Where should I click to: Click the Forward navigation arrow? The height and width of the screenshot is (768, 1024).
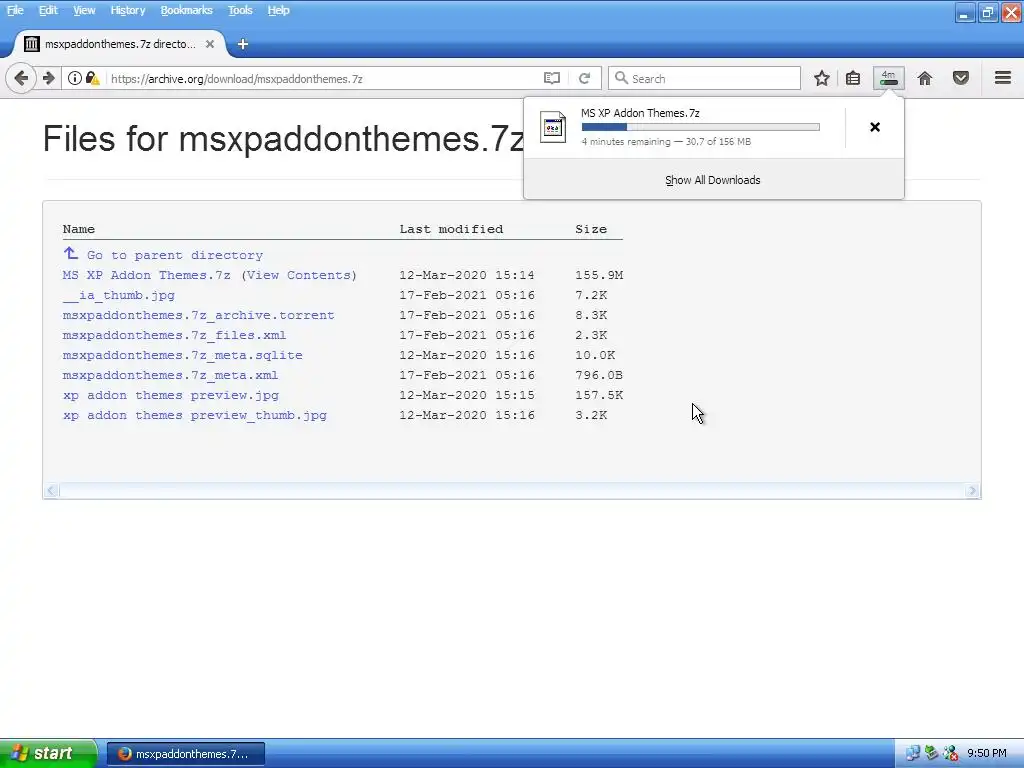[49, 78]
